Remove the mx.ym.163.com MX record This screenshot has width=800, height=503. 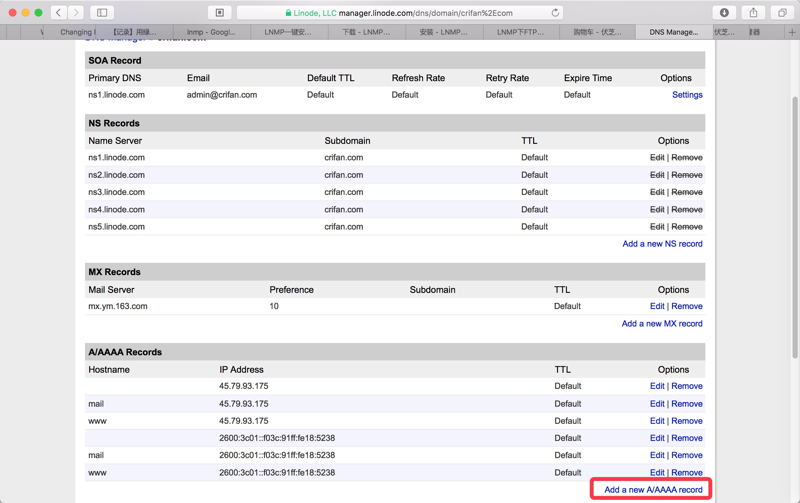point(686,306)
